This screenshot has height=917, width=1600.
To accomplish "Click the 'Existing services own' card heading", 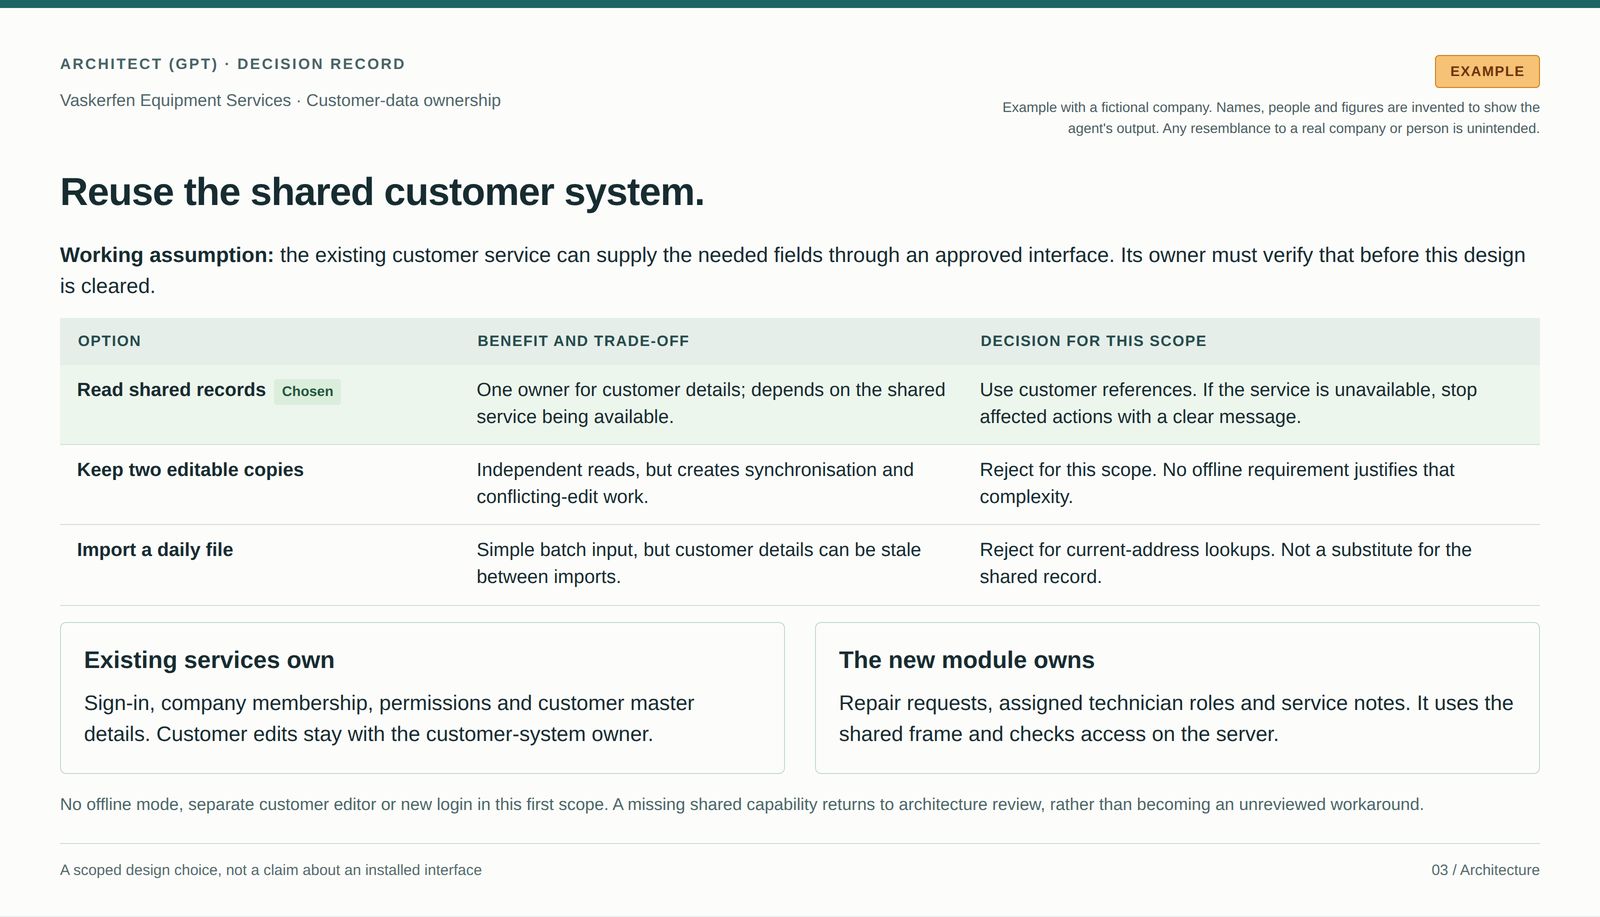I will tap(209, 660).
